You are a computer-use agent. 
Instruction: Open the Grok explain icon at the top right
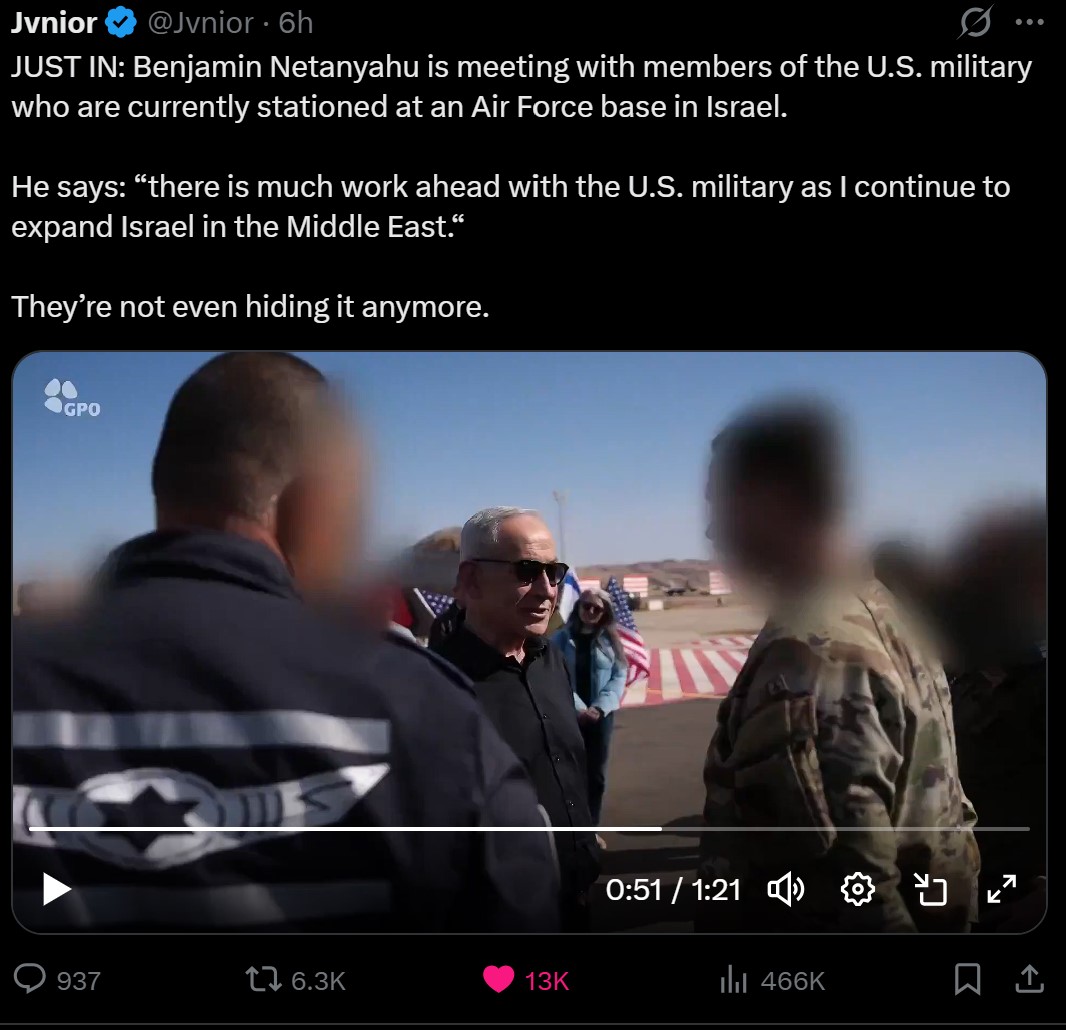click(x=975, y=23)
